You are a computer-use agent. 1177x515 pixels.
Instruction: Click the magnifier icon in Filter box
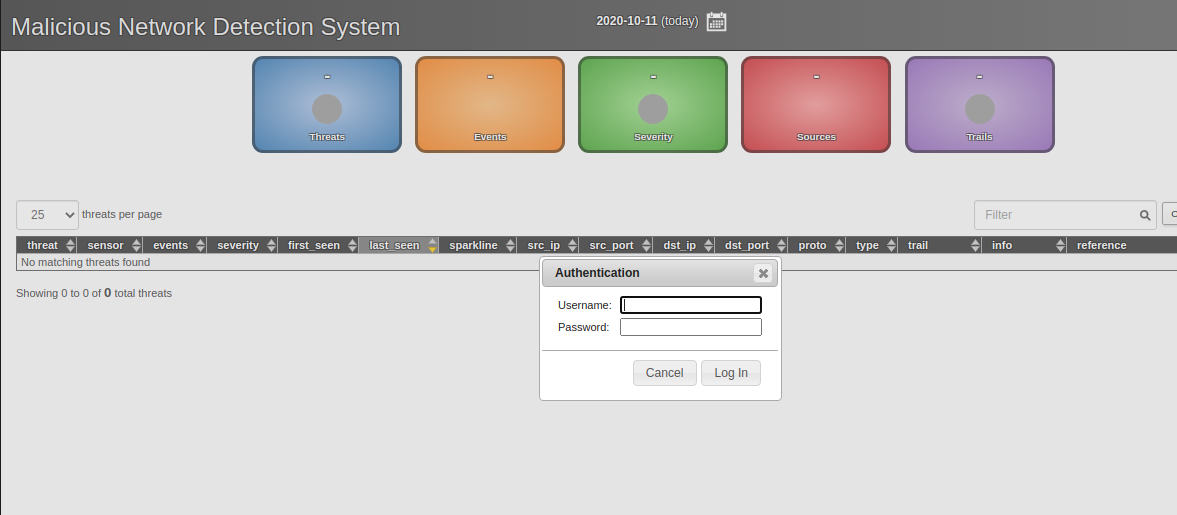(x=1145, y=215)
